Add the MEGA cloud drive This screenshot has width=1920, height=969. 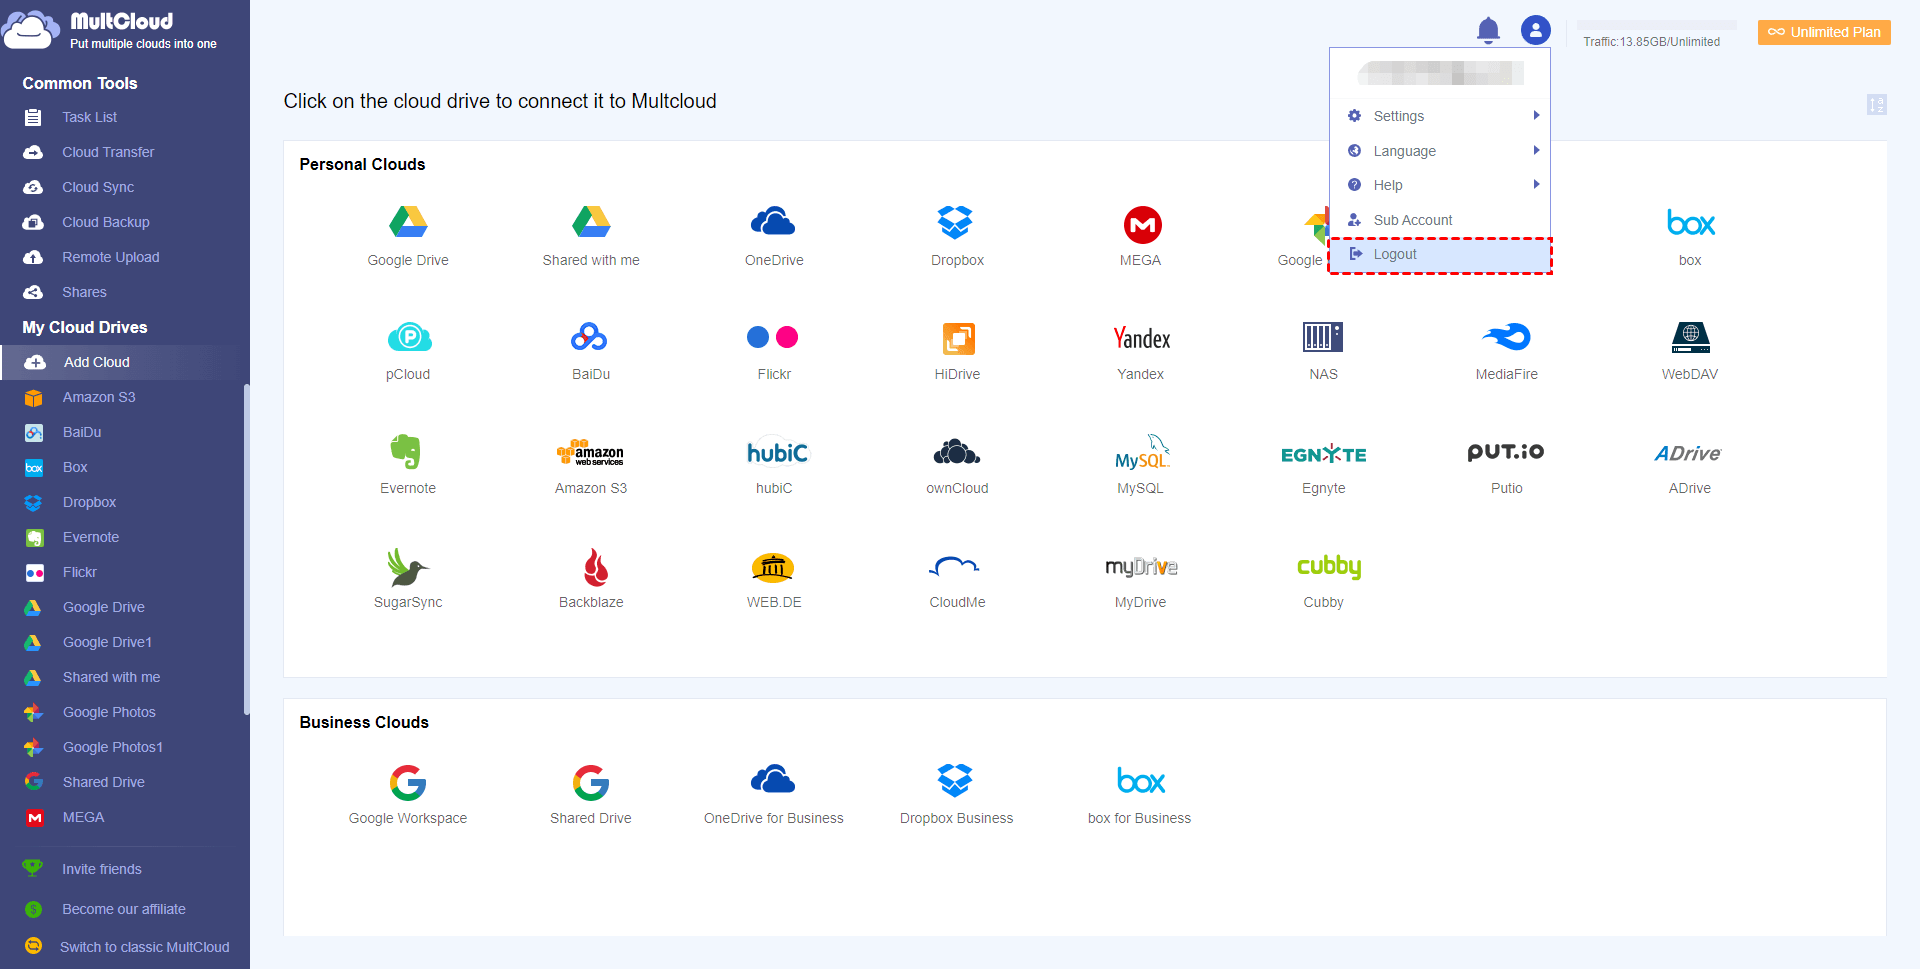(1142, 225)
